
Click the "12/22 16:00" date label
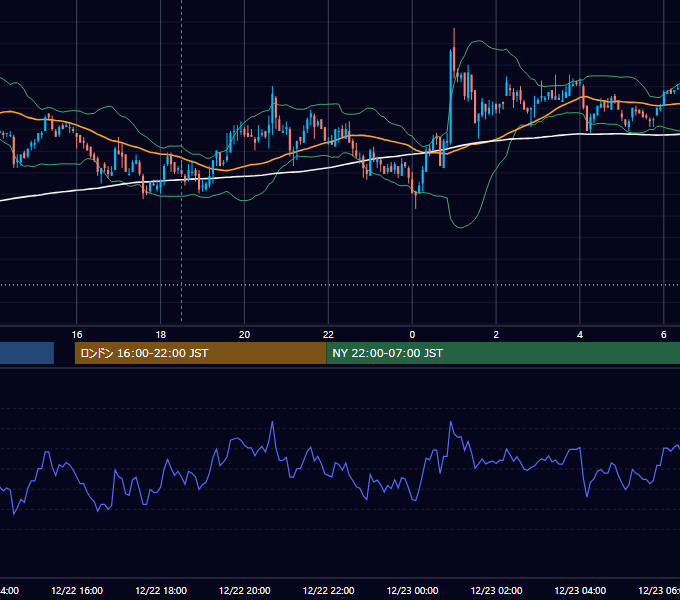click(77, 590)
